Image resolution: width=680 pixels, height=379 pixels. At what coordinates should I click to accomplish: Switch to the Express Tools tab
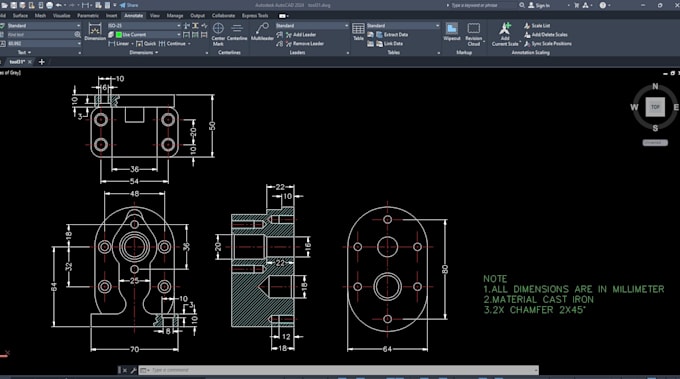[x=255, y=16]
